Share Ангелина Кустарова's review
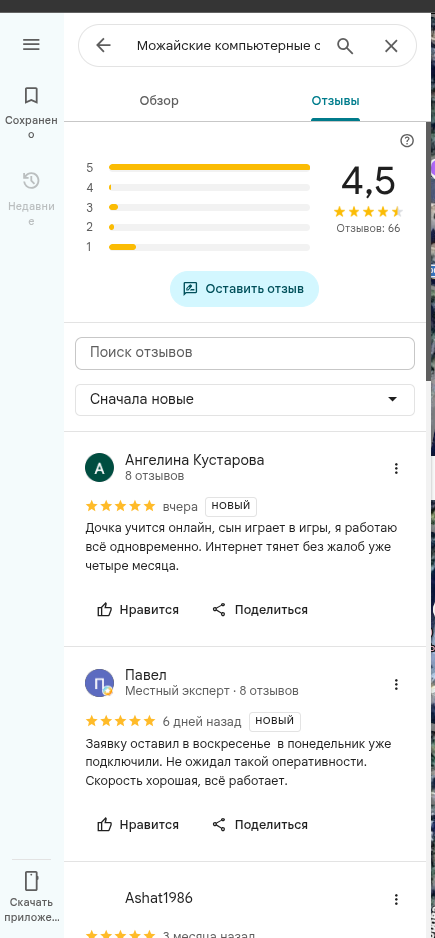The image size is (435, 938). (x=260, y=610)
